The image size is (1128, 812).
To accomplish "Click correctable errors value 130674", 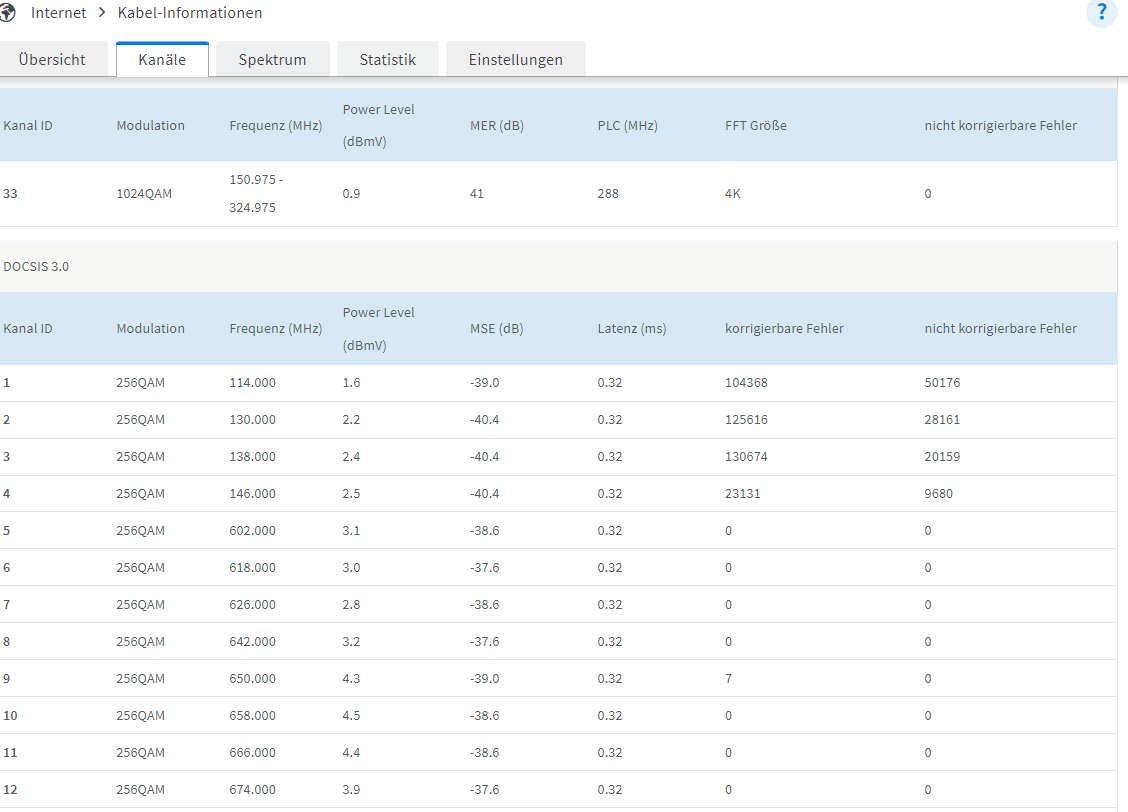I will coord(746,457).
